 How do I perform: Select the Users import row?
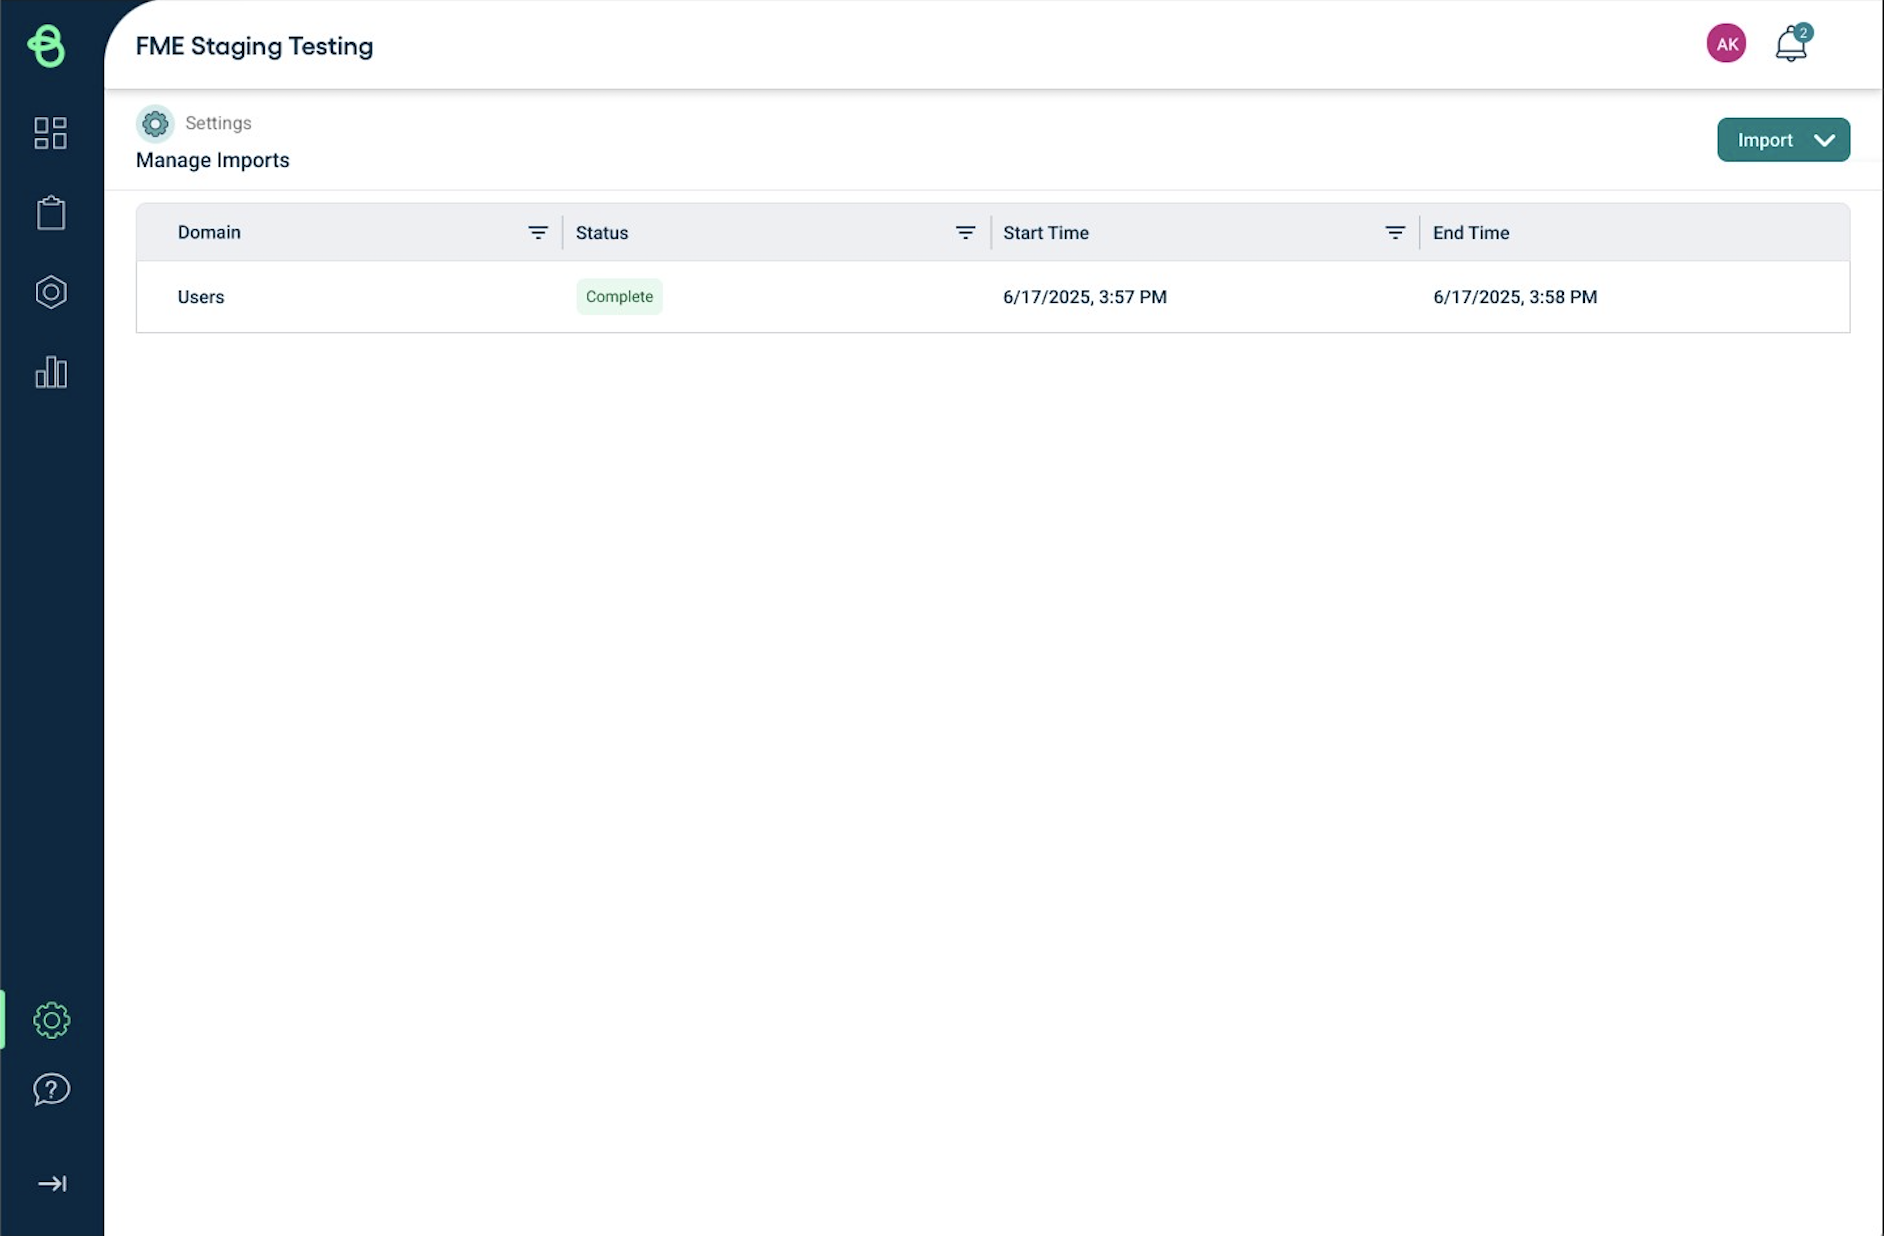[x=200, y=297]
